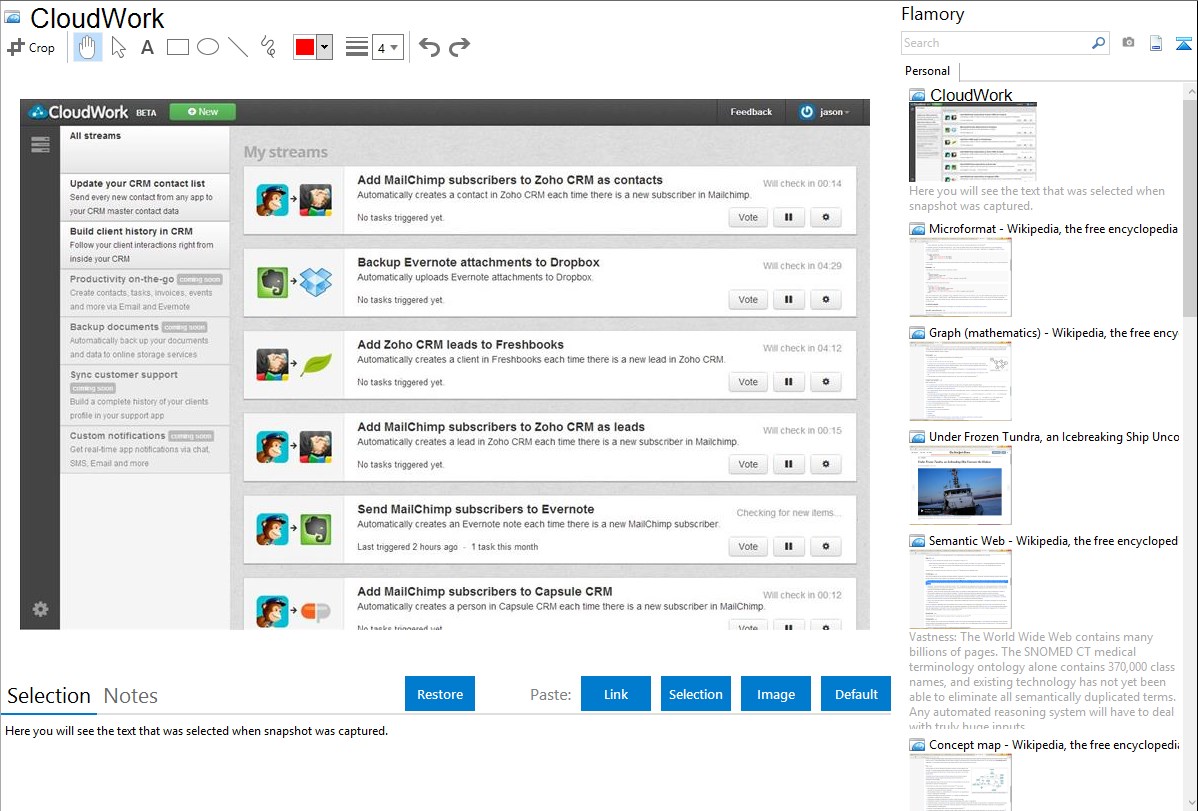Pause MailChimp to Zoho CRM contacts stream
The image size is (1198, 811).
click(x=788, y=217)
